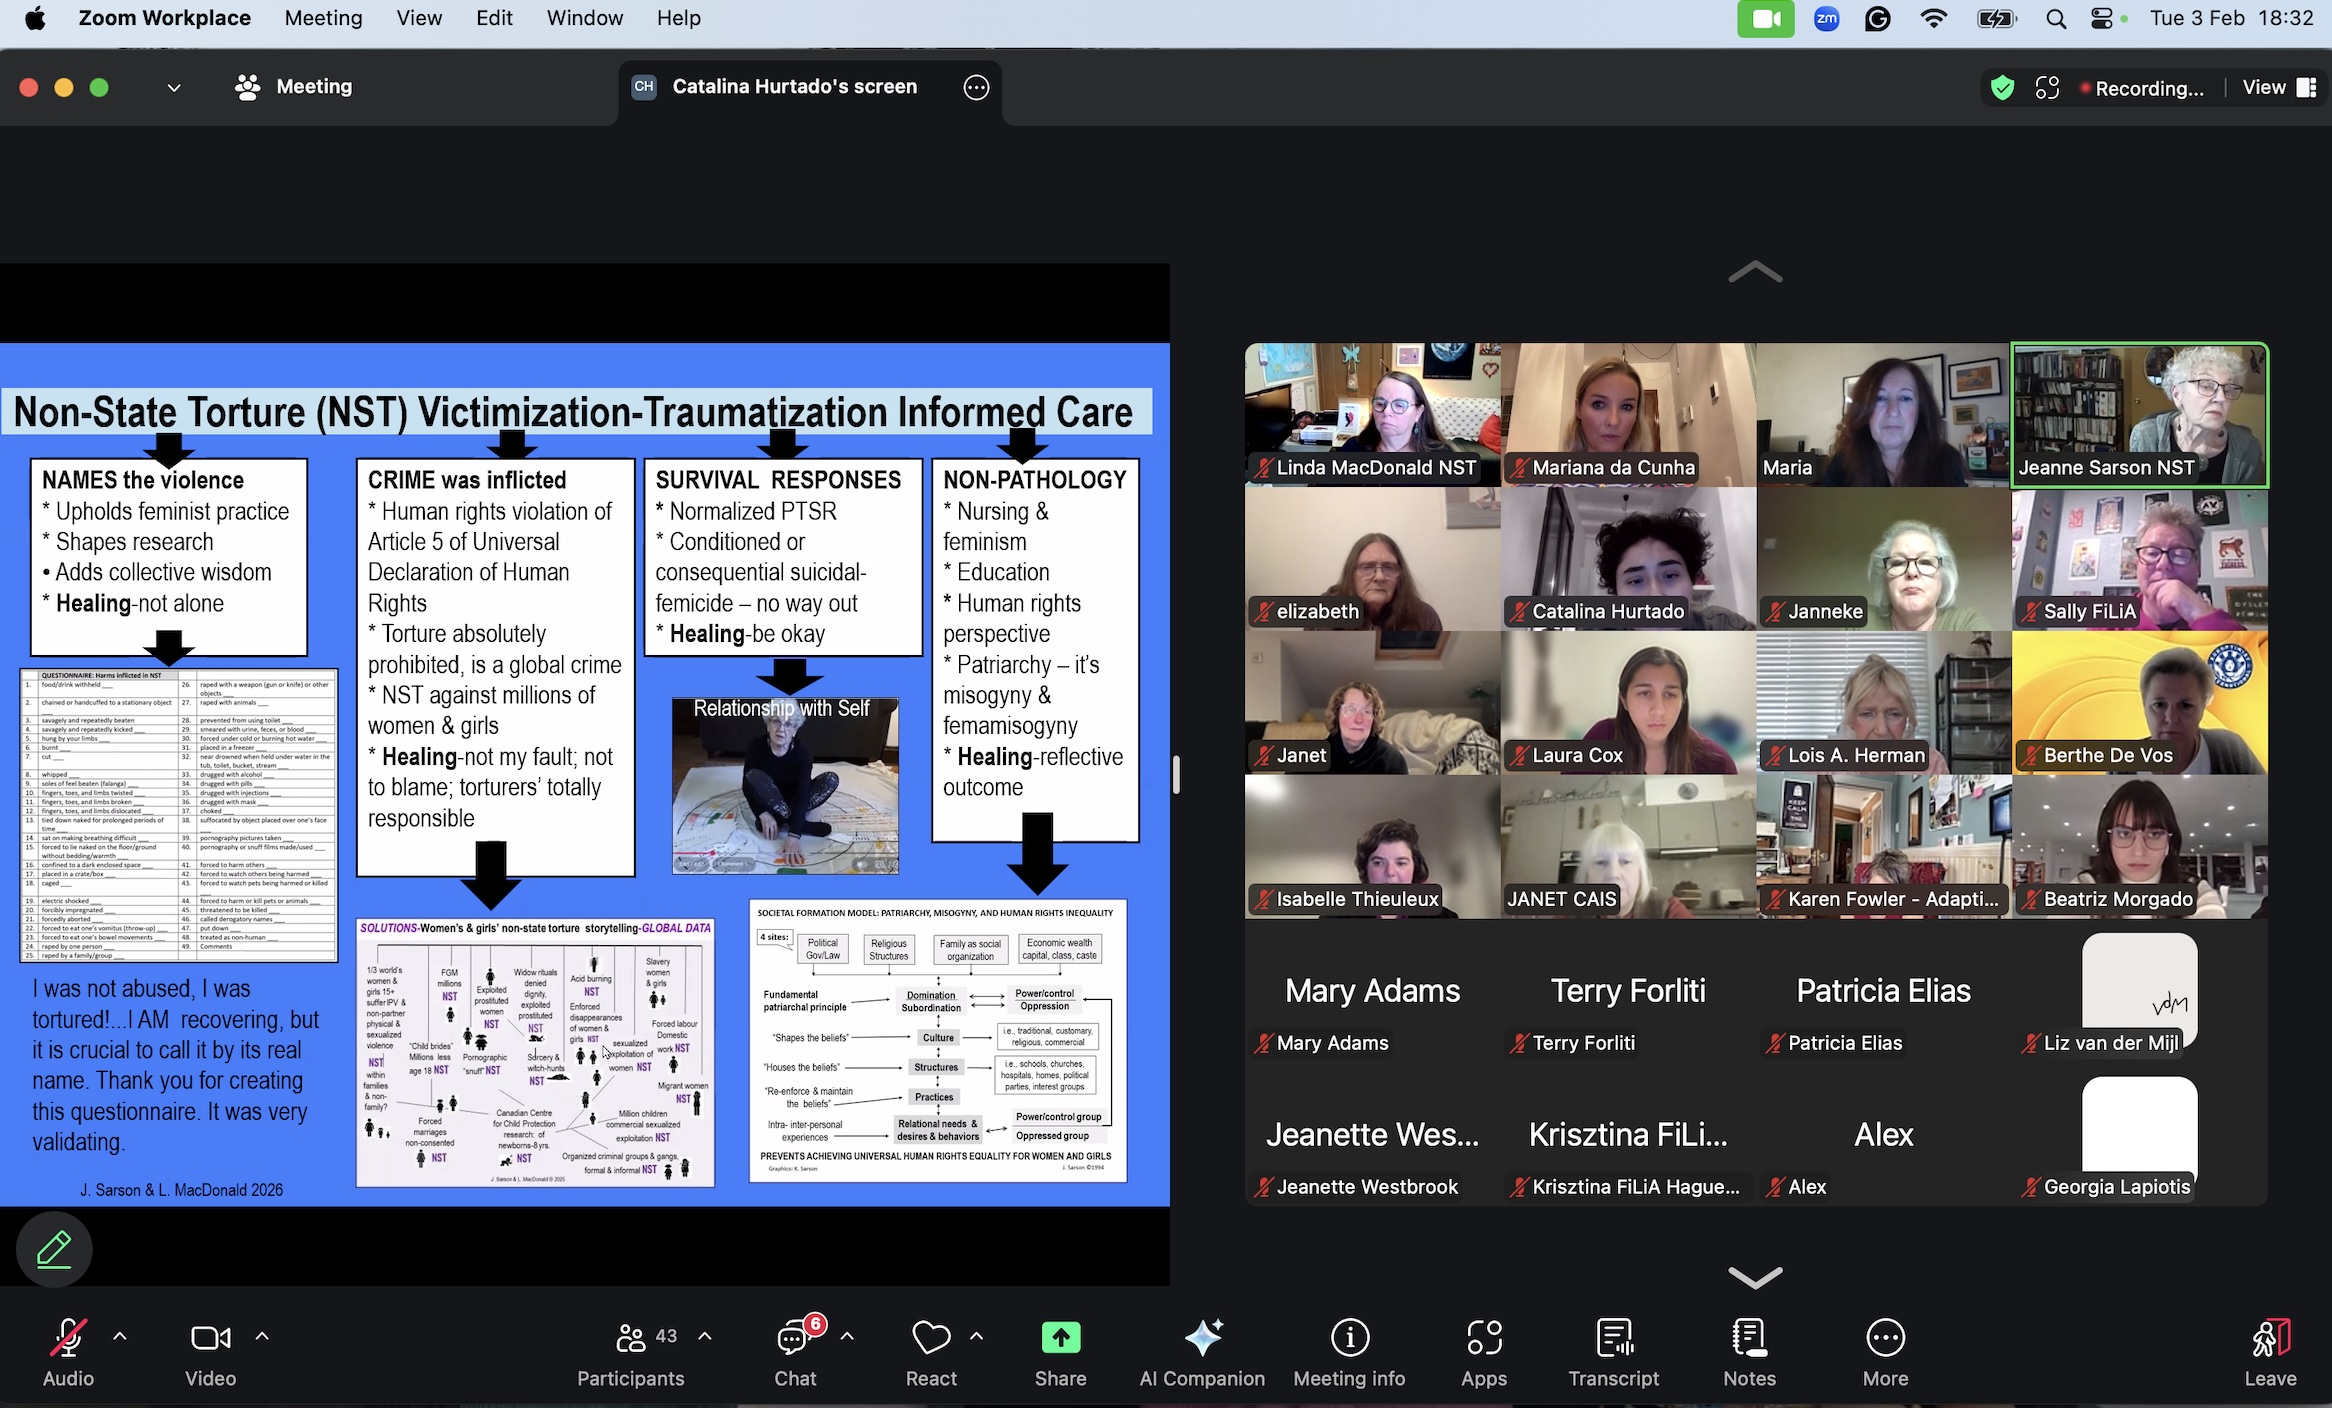This screenshot has height=1408, width=2332.
Task: Click the green encryption shield icon
Action: coord(2001,88)
